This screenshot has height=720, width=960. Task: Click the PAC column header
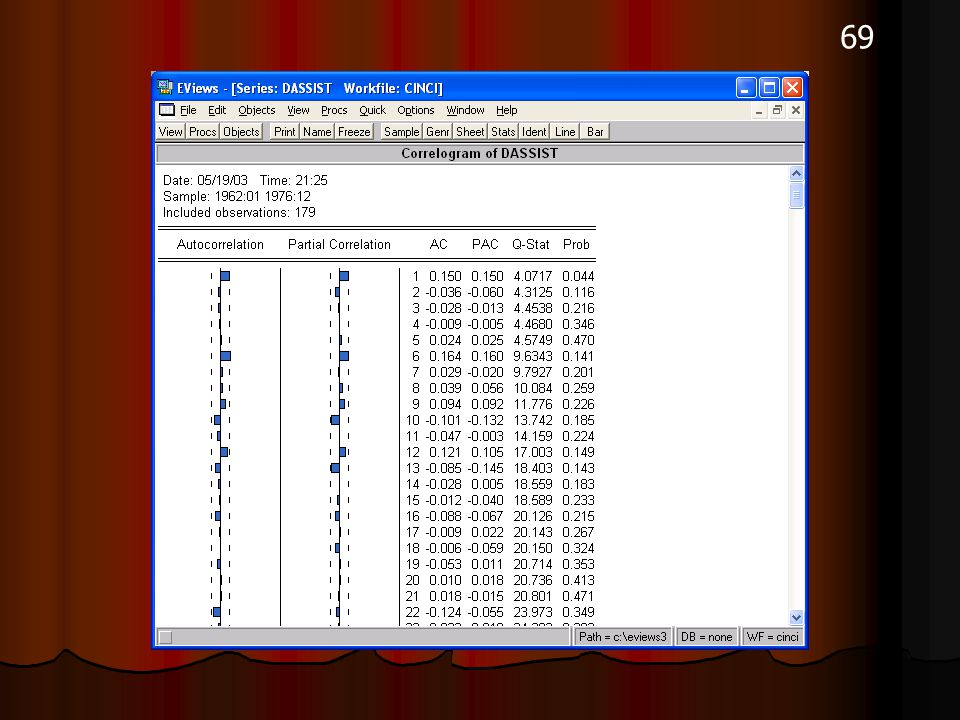point(485,244)
